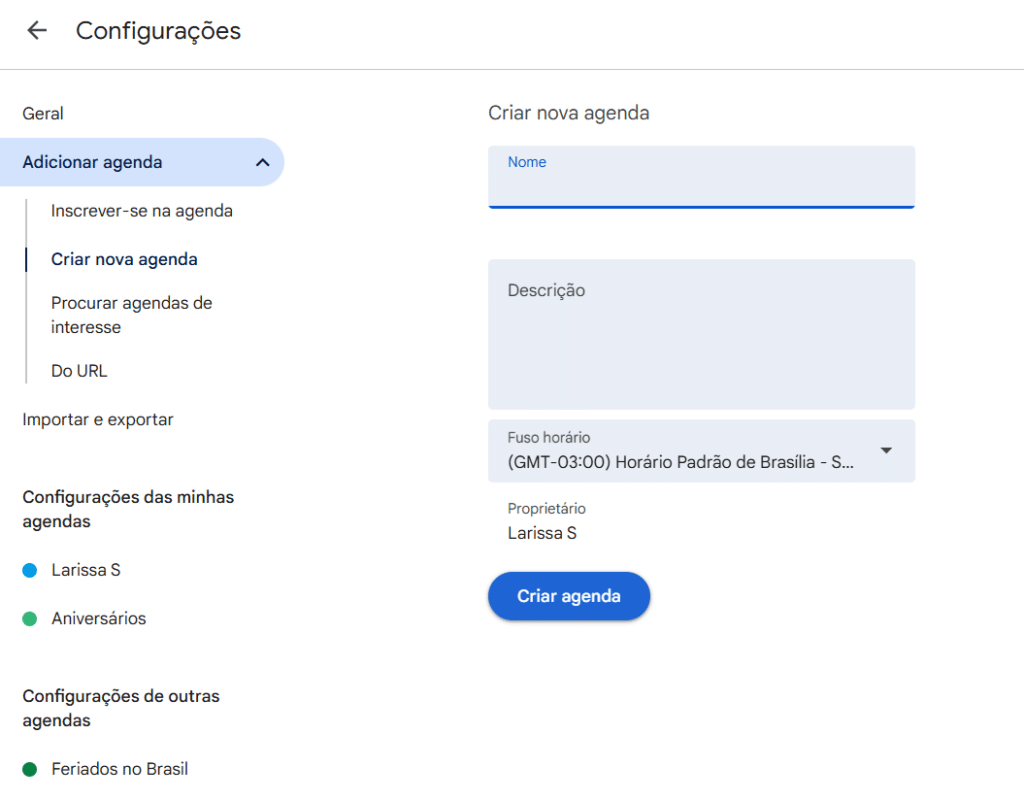The image size is (1024, 800).
Task: Open Importar e exportar section
Action: click(x=98, y=420)
